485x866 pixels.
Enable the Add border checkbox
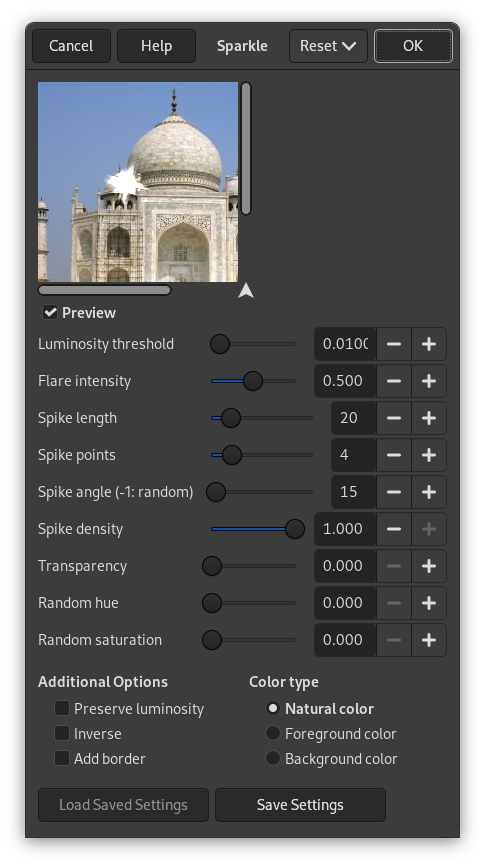[x=62, y=758]
